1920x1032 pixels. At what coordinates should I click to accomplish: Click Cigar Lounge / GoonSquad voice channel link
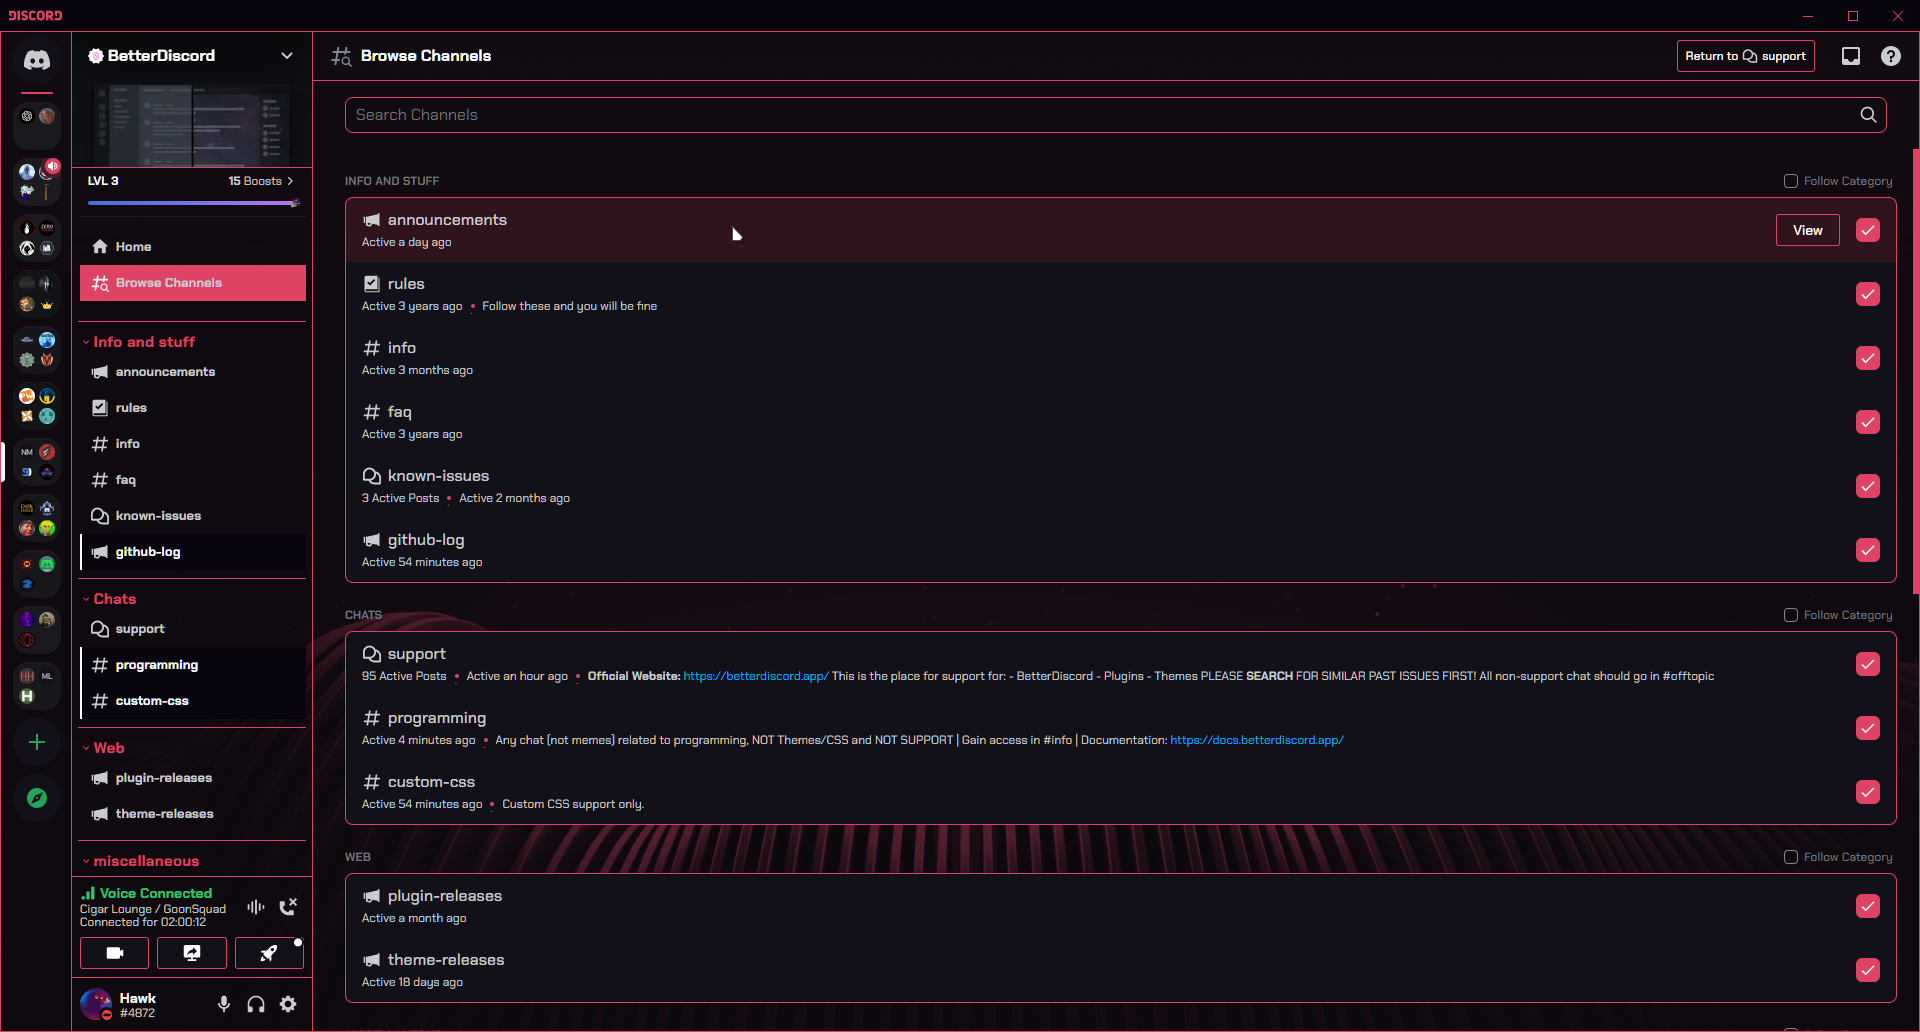pos(153,909)
